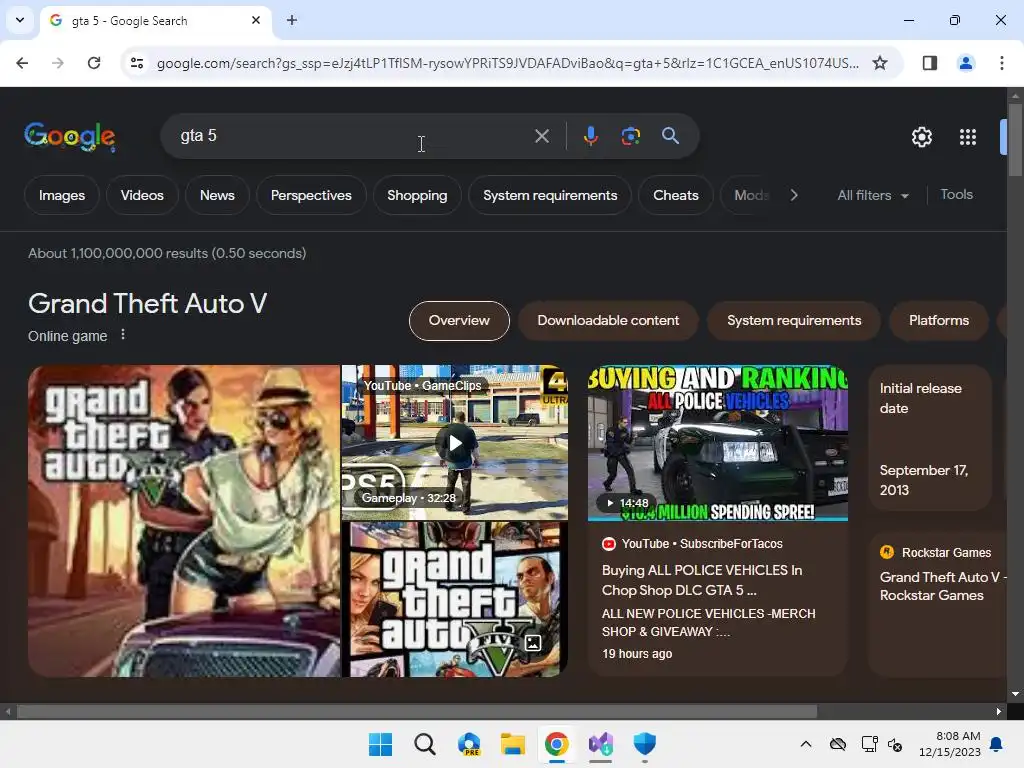Open the Initial release date card
1024x768 pixels.
[930, 438]
